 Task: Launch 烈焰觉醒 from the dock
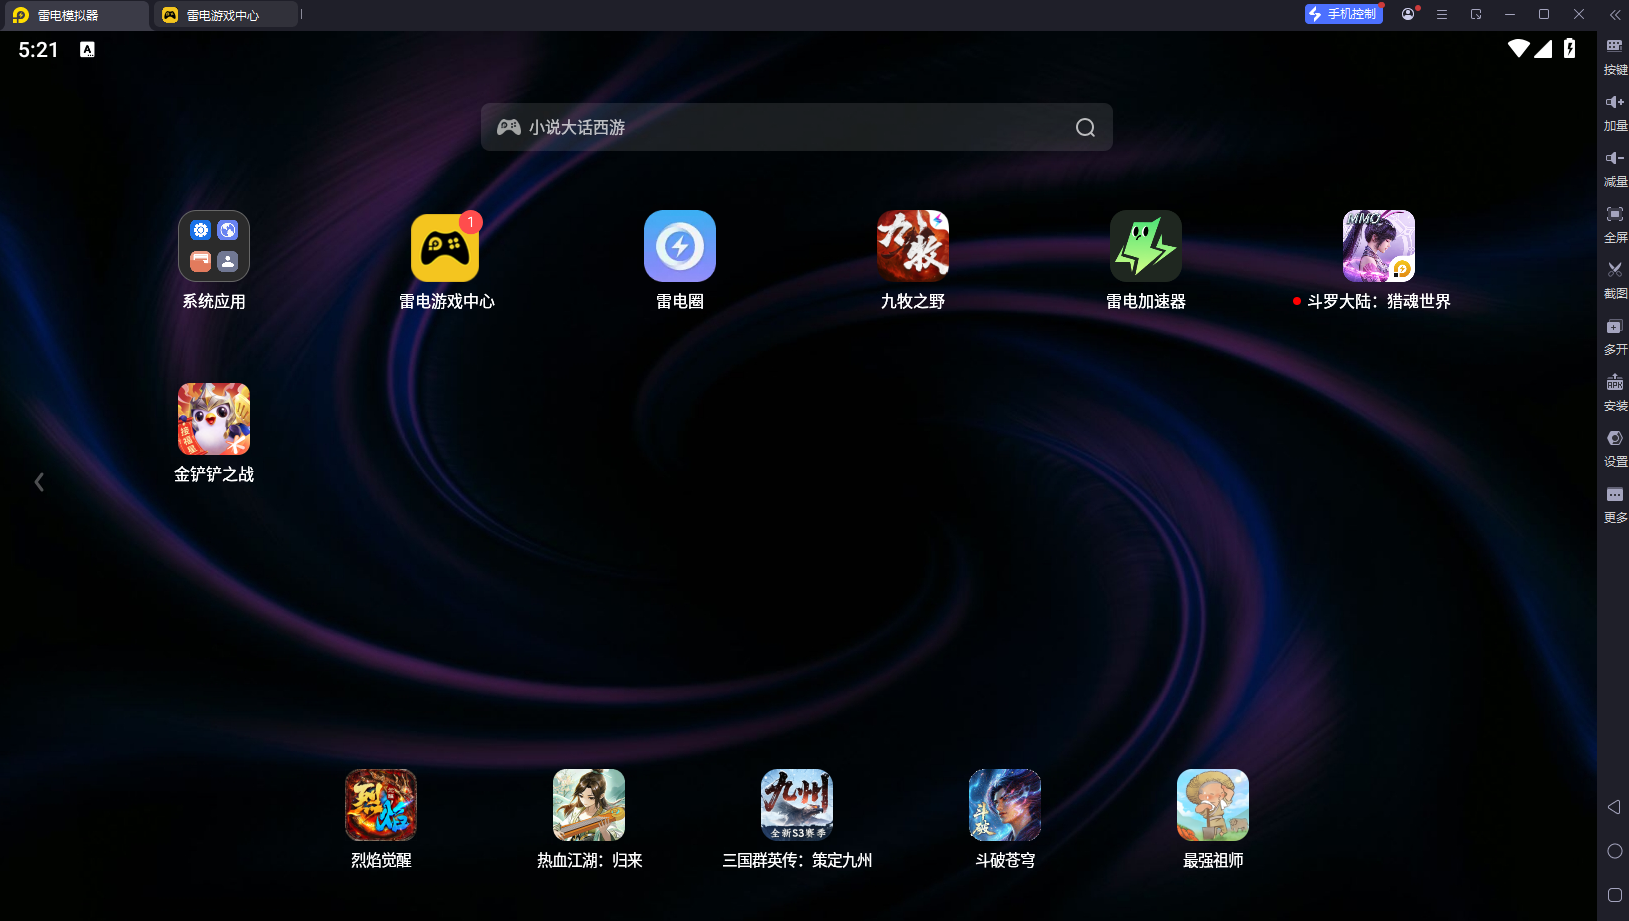click(381, 805)
